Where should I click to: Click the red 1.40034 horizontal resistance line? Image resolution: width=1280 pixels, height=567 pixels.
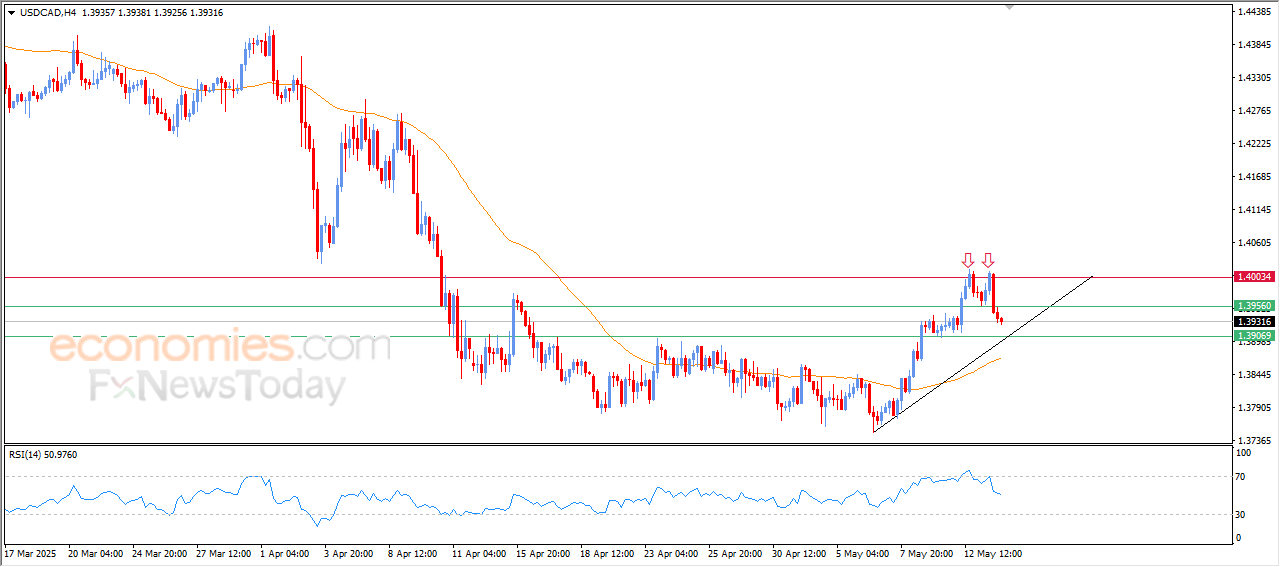600,277
